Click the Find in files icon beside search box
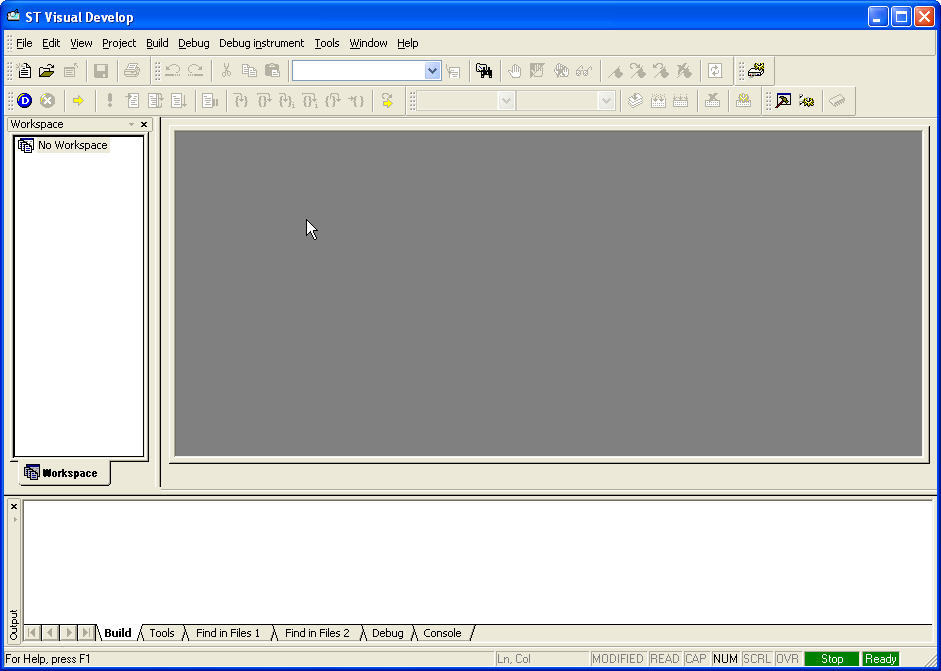941x671 pixels. 453,72
